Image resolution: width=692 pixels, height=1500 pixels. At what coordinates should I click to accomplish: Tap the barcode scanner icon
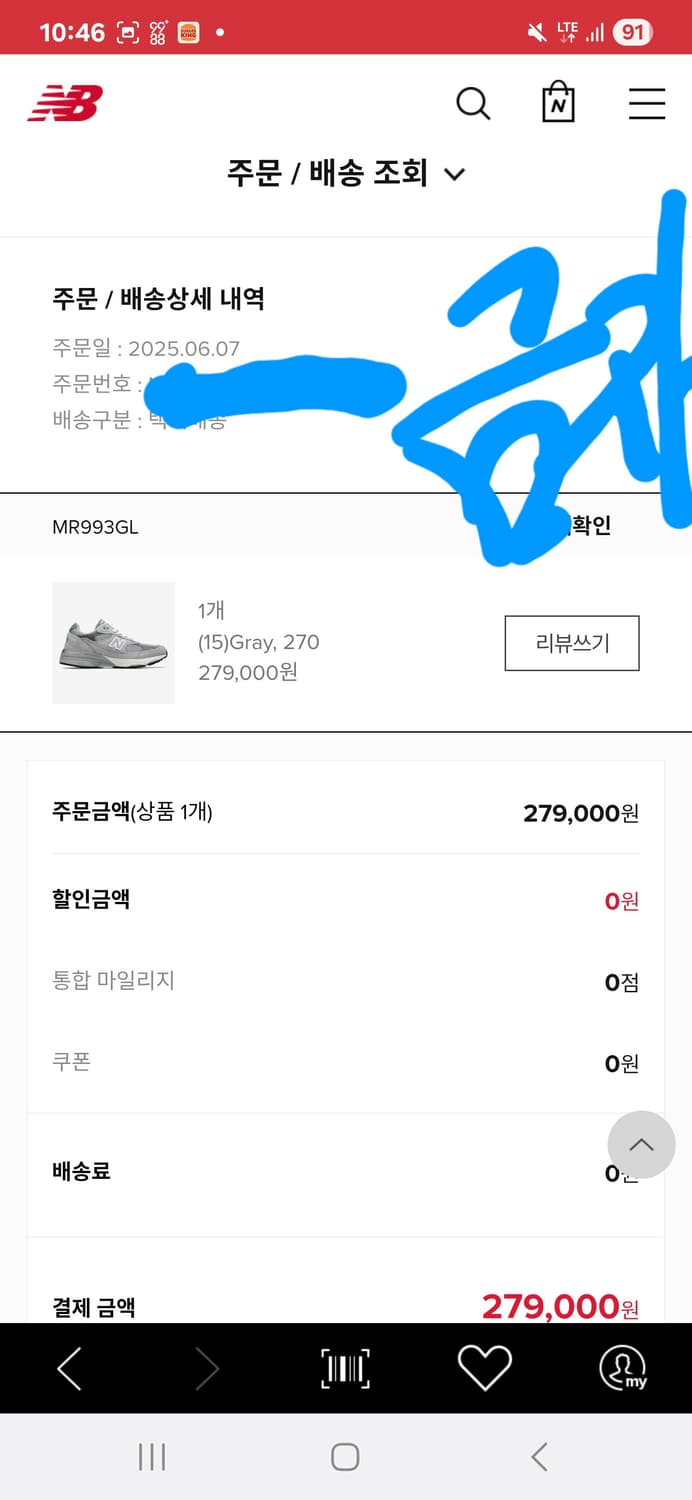click(345, 1368)
